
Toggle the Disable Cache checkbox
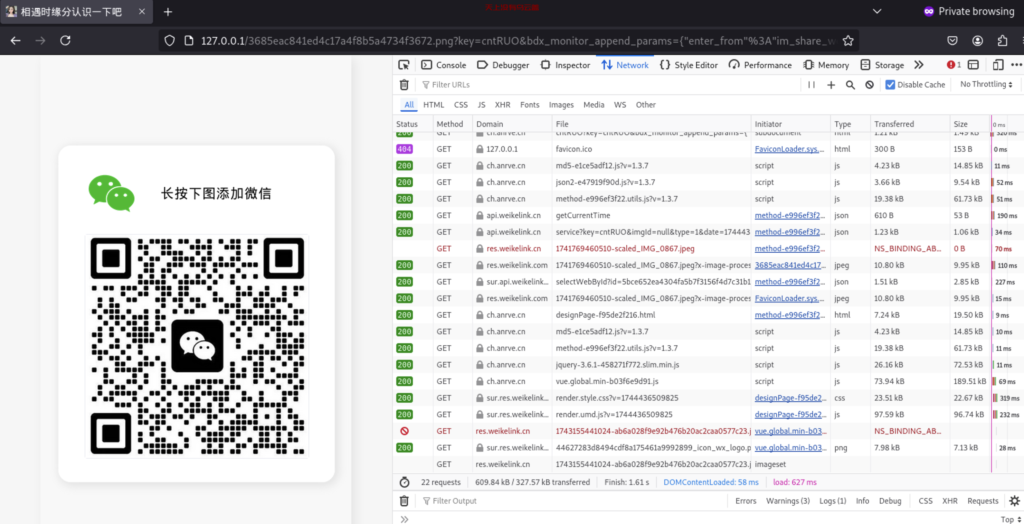tap(890, 84)
